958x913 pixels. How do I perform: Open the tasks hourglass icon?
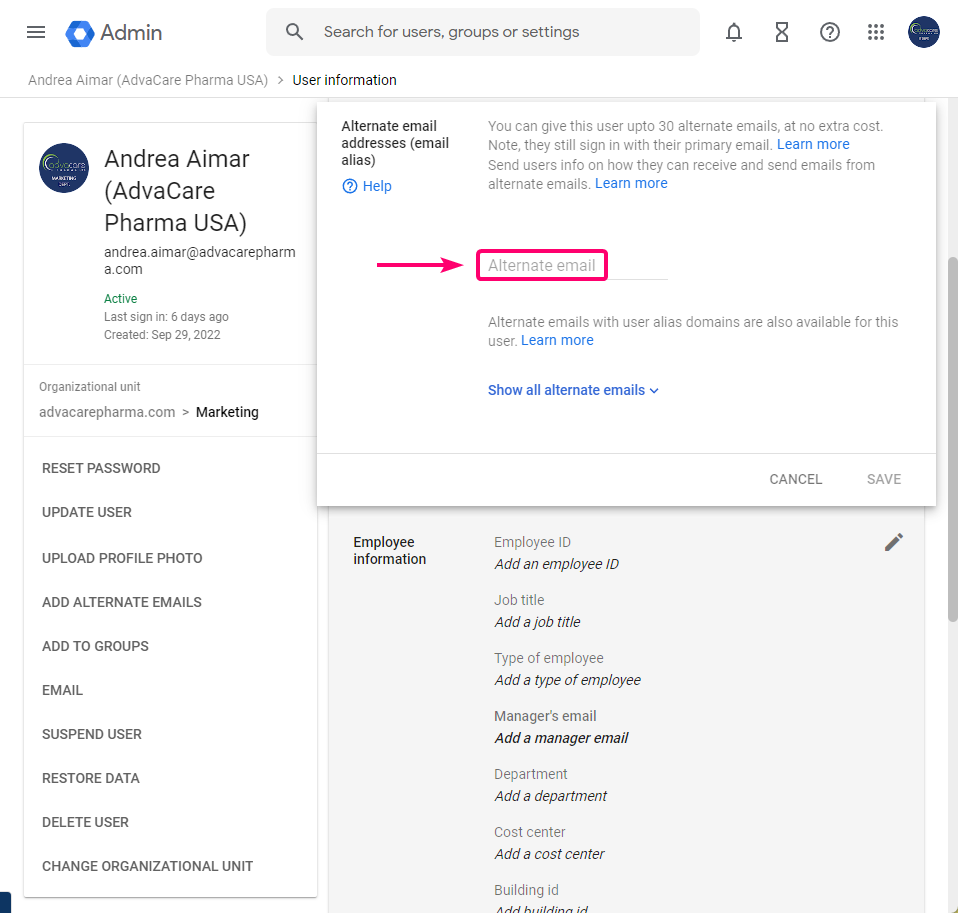coord(781,32)
